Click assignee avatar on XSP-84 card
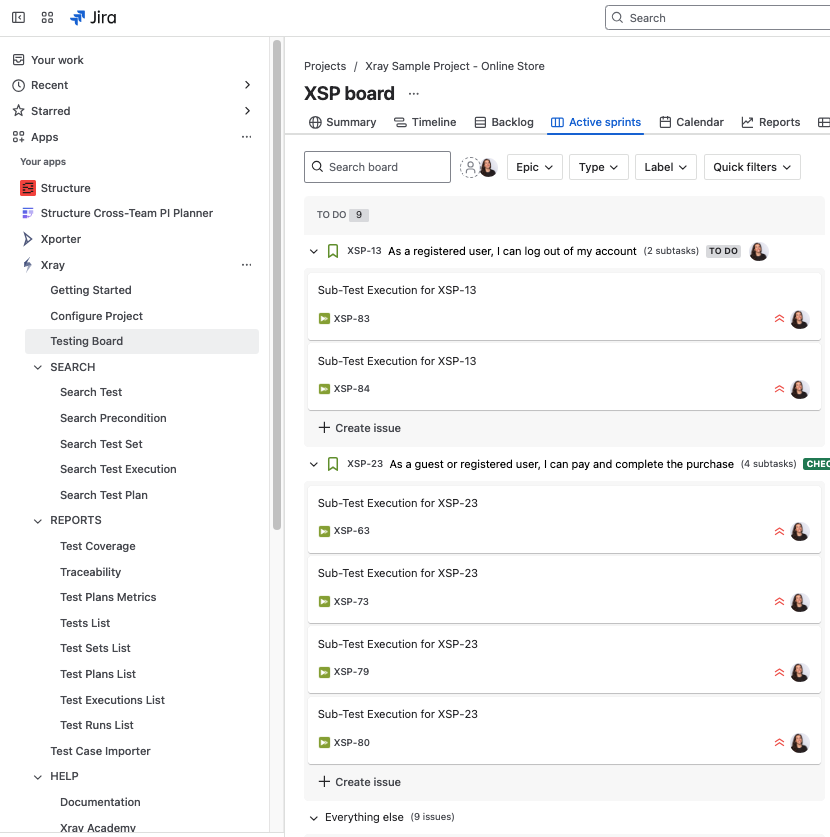This screenshot has width=830, height=837. [x=800, y=389]
